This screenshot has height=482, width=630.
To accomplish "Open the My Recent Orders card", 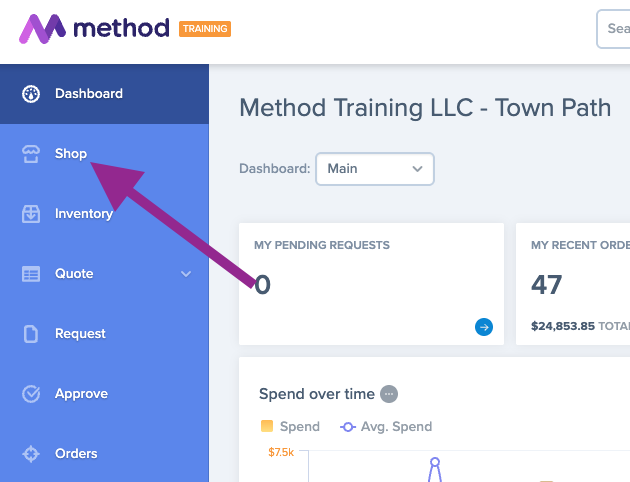I will [573, 284].
